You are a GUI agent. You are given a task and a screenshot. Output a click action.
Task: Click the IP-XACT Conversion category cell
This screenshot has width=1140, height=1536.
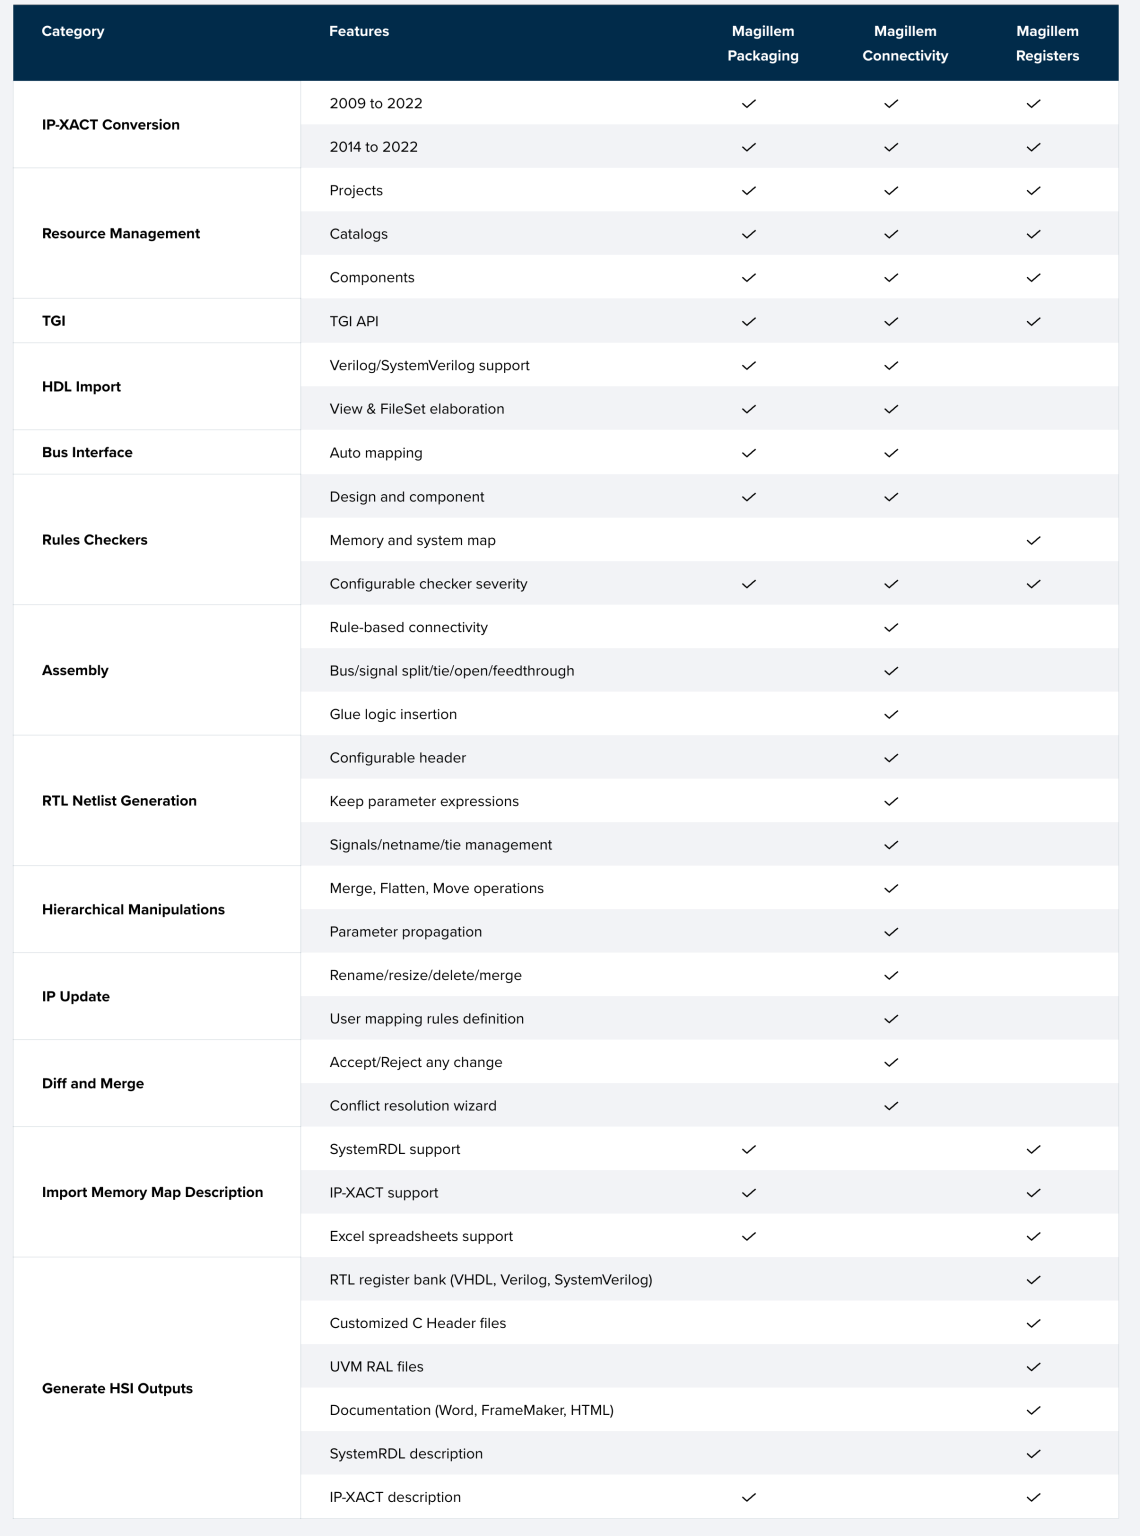point(111,125)
